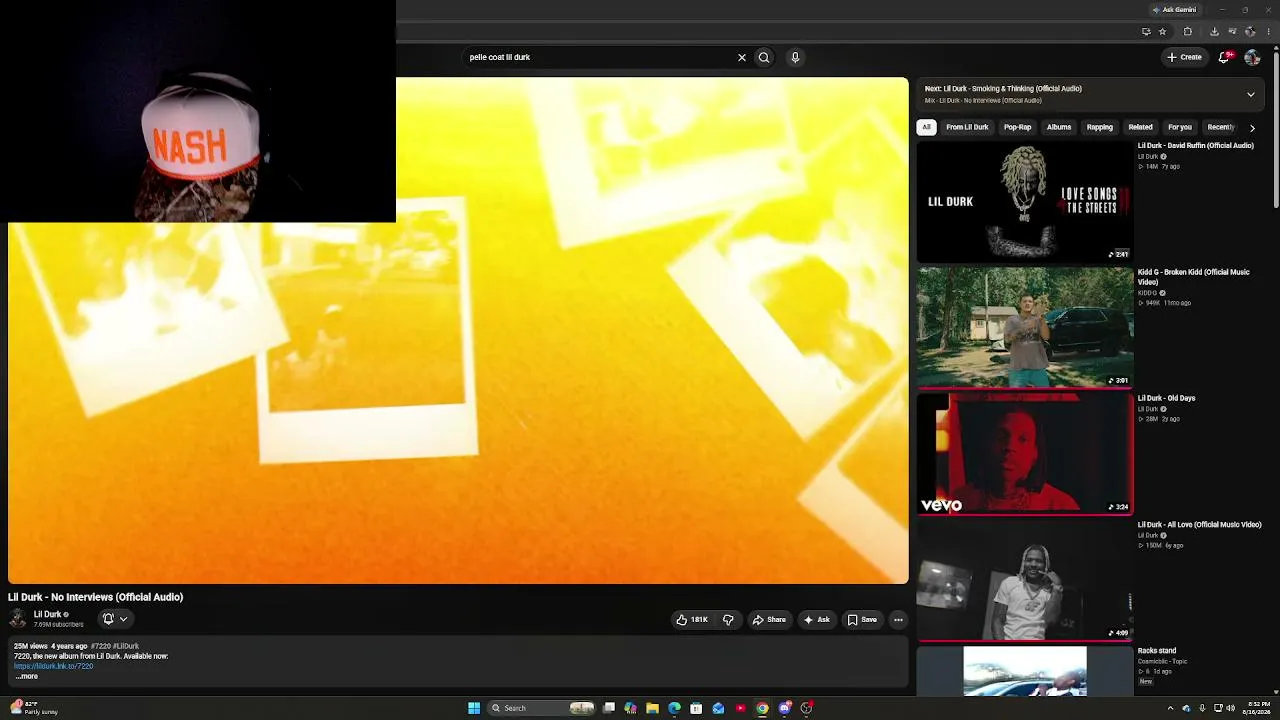1280x720 pixels.
Task: Open the lildurk.lnk.to/7220 link
Action: point(54,666)
